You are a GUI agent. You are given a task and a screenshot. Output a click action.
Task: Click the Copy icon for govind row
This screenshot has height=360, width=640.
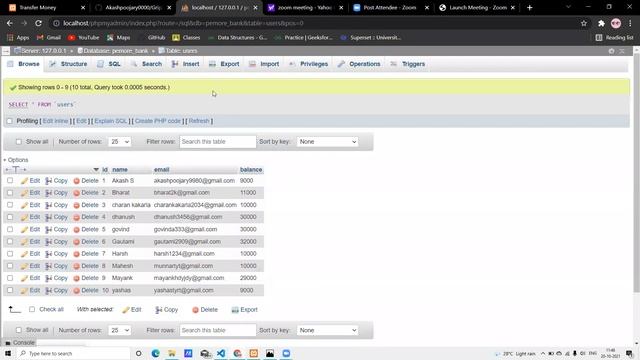click(x=49, y=230)
